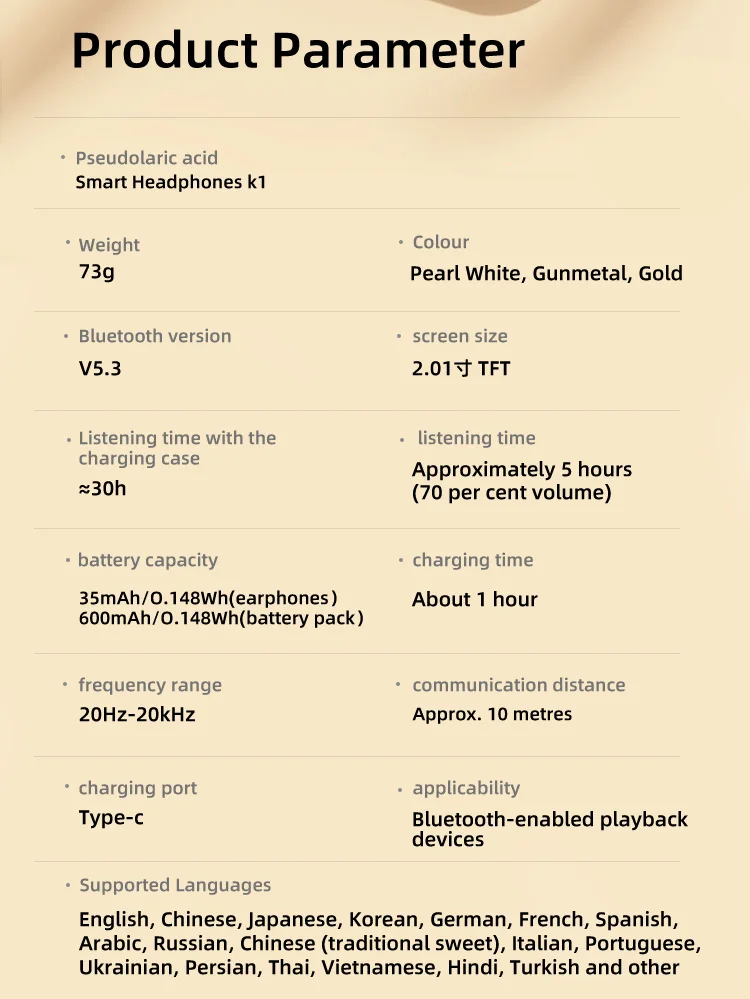The width and height of the screenshot is (750, 999).
Task: Click the 73g weight value
Action: pyautogui.click(x=97, y=272)
